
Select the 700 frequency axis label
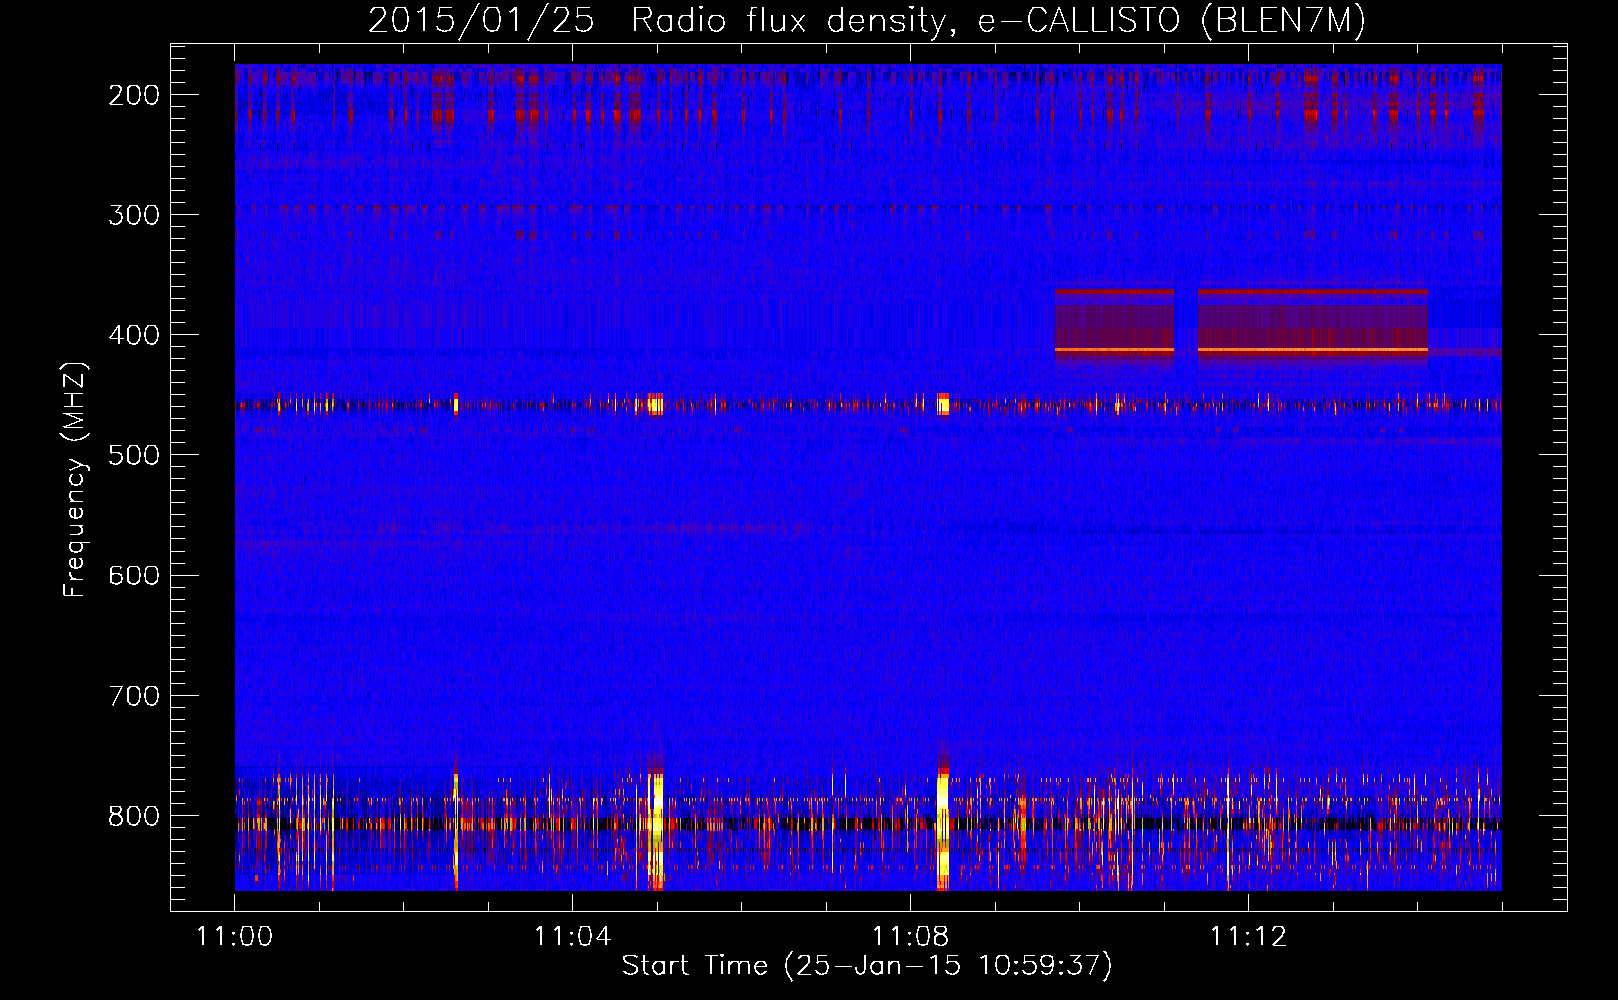(x=134, y=695)
